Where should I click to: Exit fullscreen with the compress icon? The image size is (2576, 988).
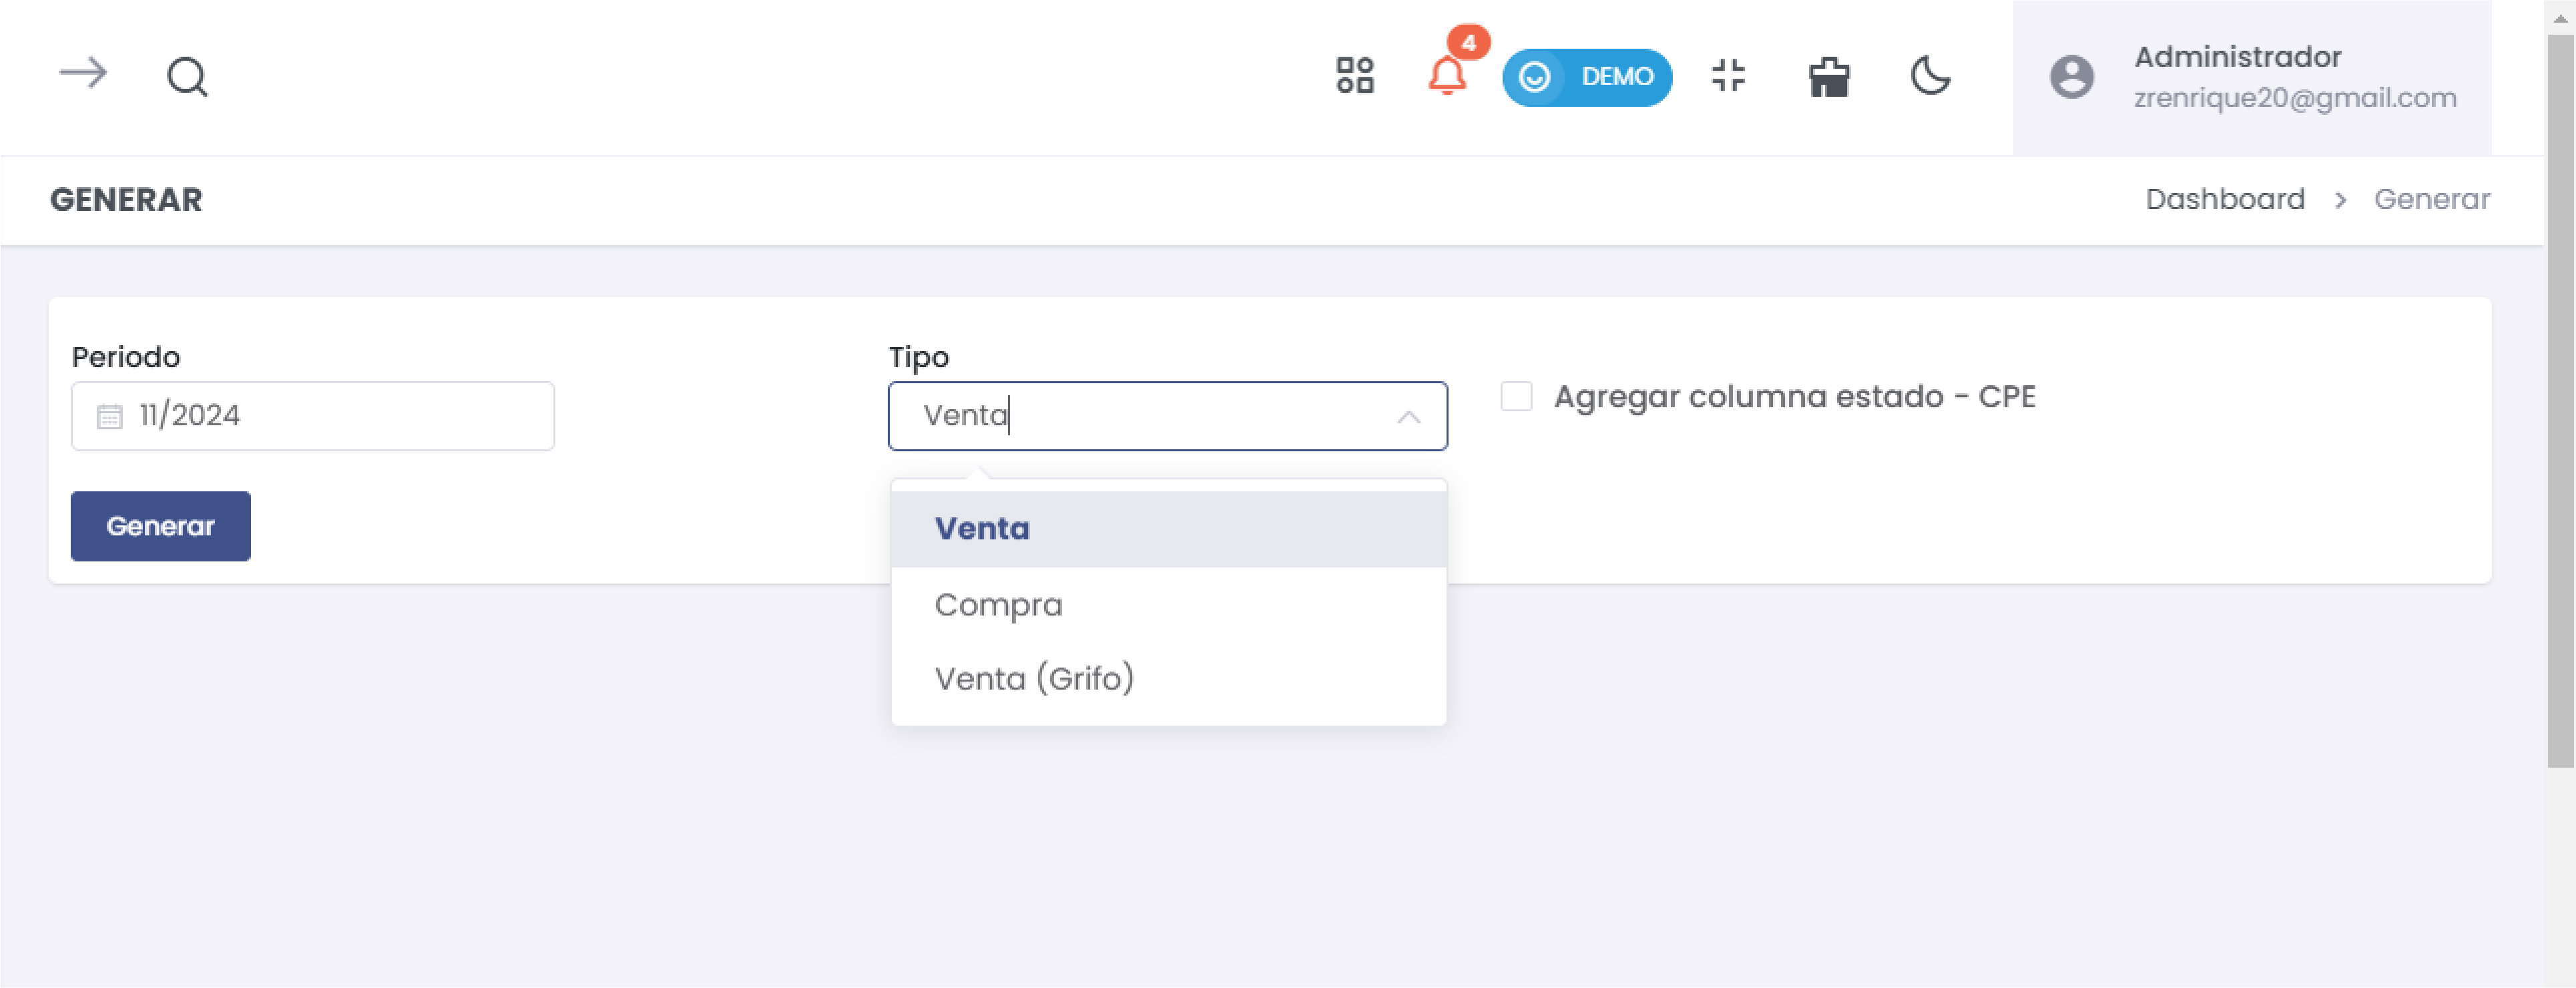coord(1728,76)
